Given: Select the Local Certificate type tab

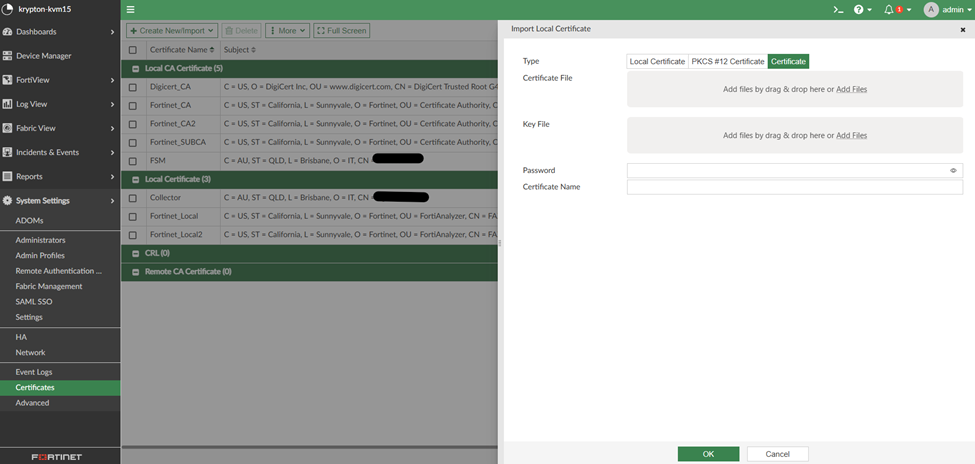Looking at the screenshot, I should tap(657, 62).
